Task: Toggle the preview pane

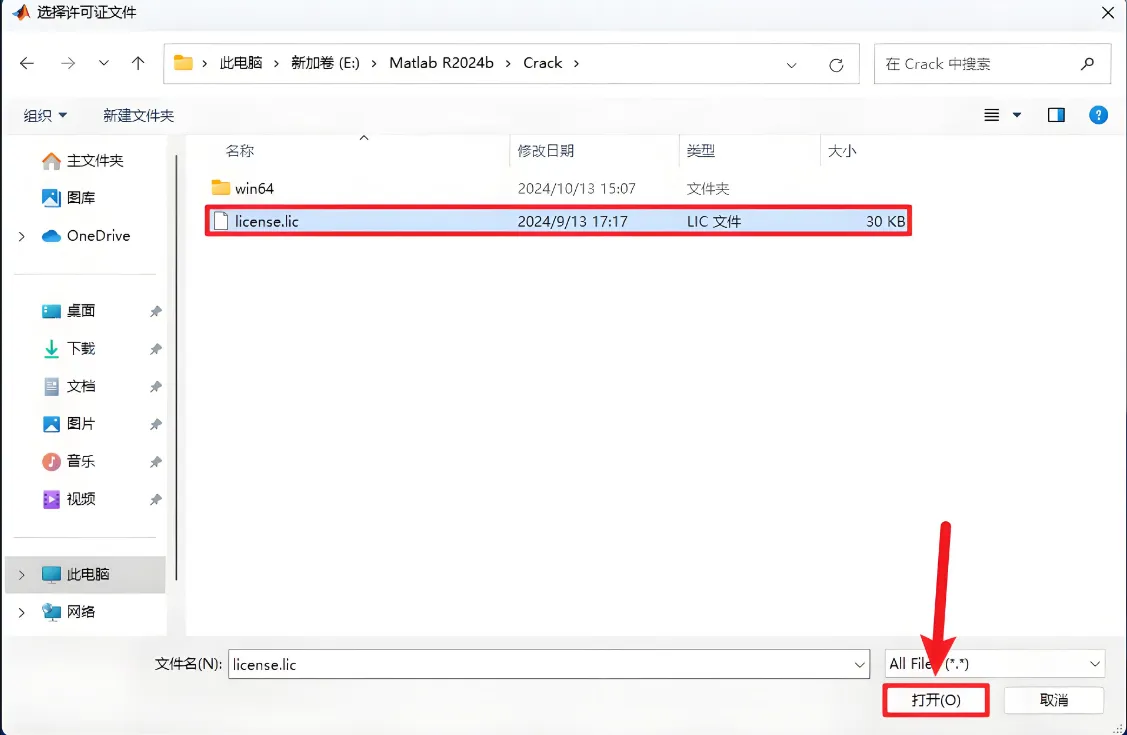Action: click(x=1056, y=115)
